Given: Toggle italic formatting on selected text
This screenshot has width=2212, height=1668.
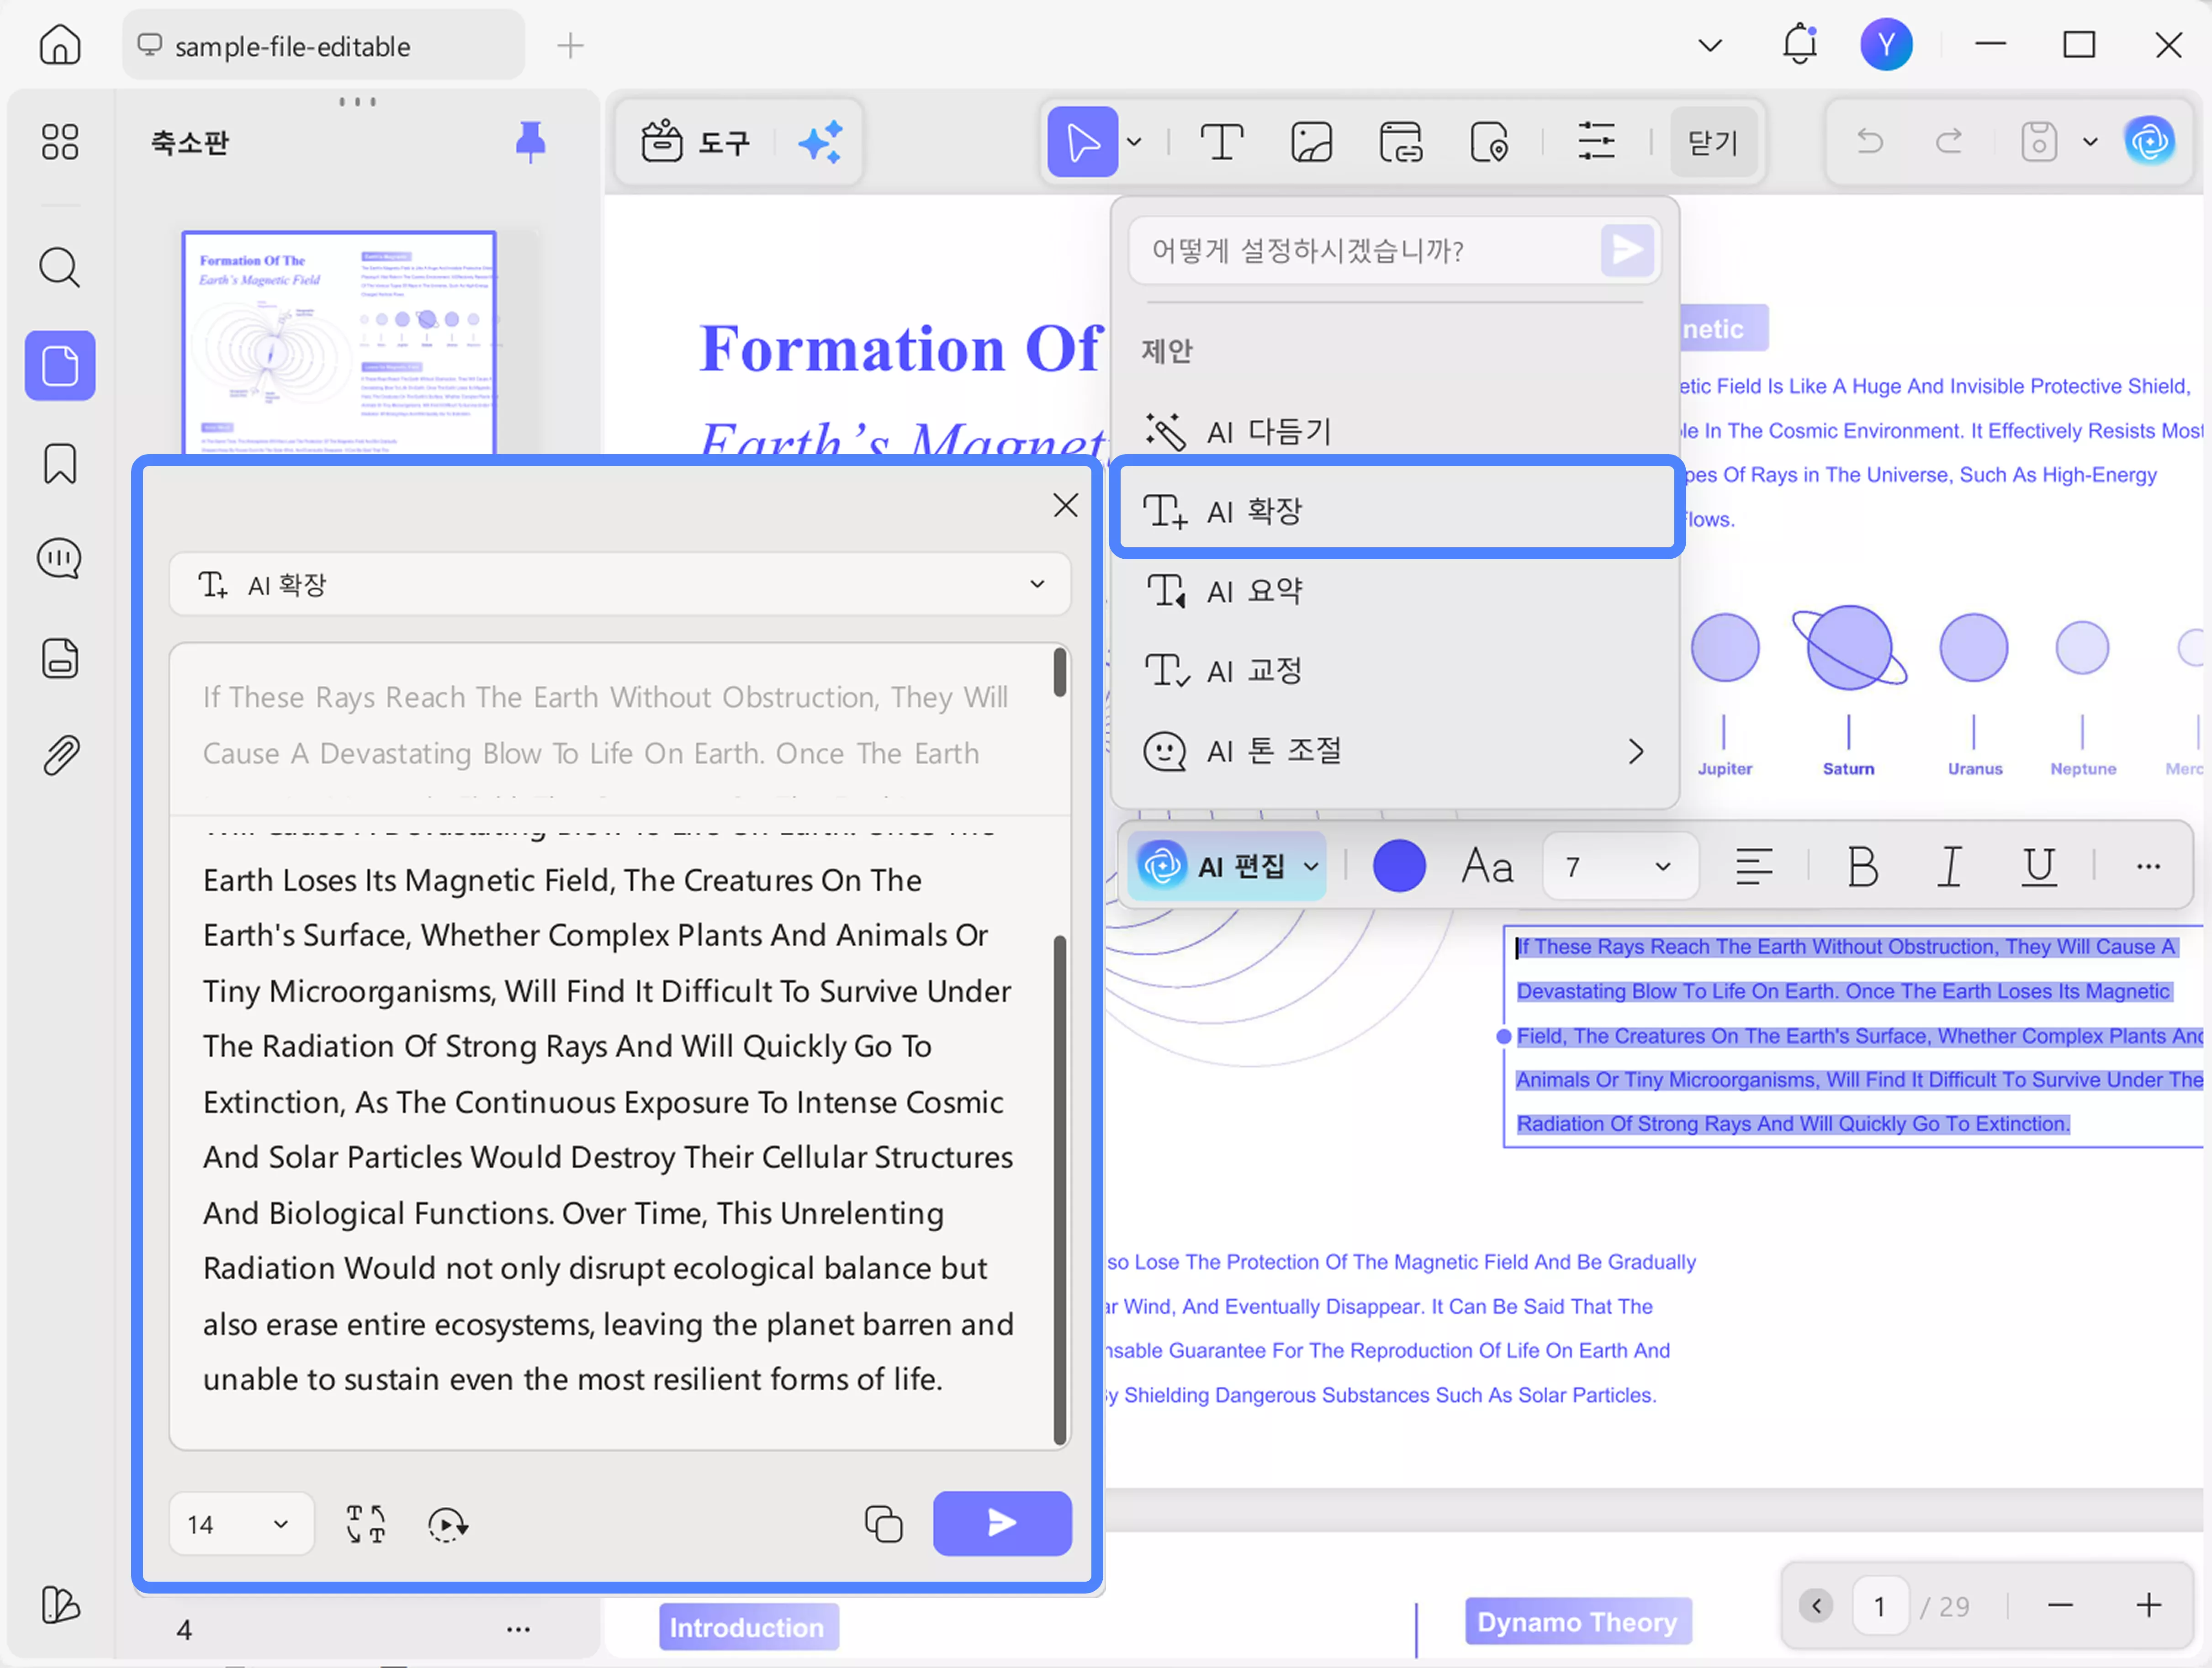Looking at the screenshot, I should 1949,866.
